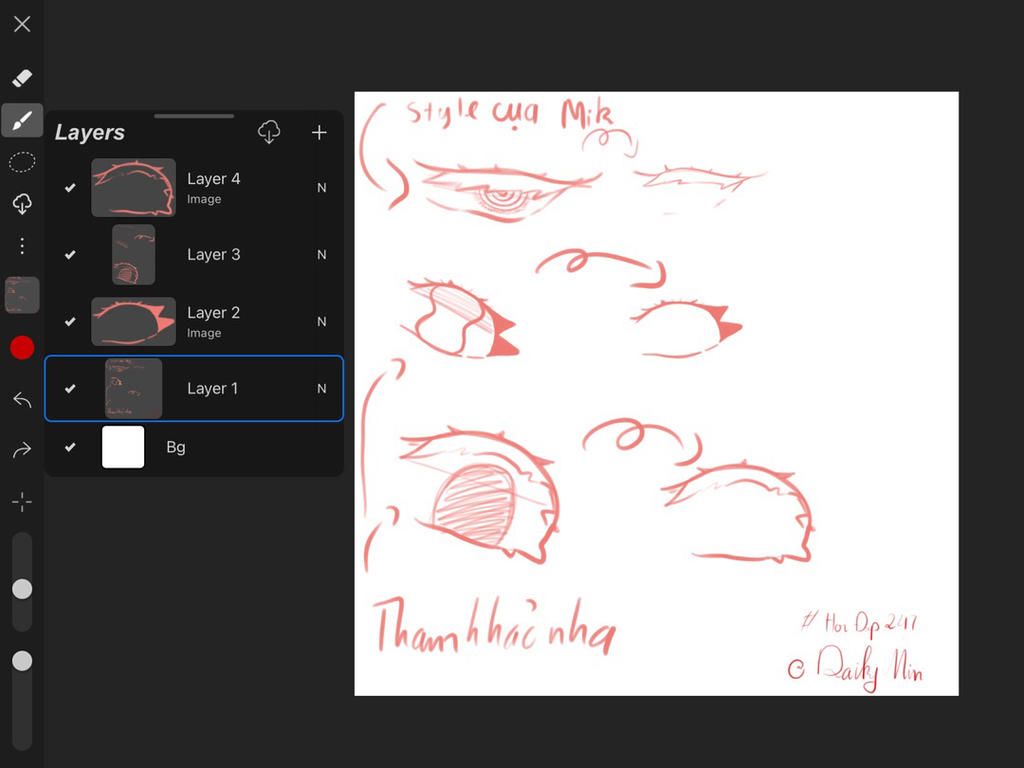Viewport: 1024px width, 768px height.
Task: Click the 'Layer 2' name text
Action: pyautogui.click(x=214, y=313)
